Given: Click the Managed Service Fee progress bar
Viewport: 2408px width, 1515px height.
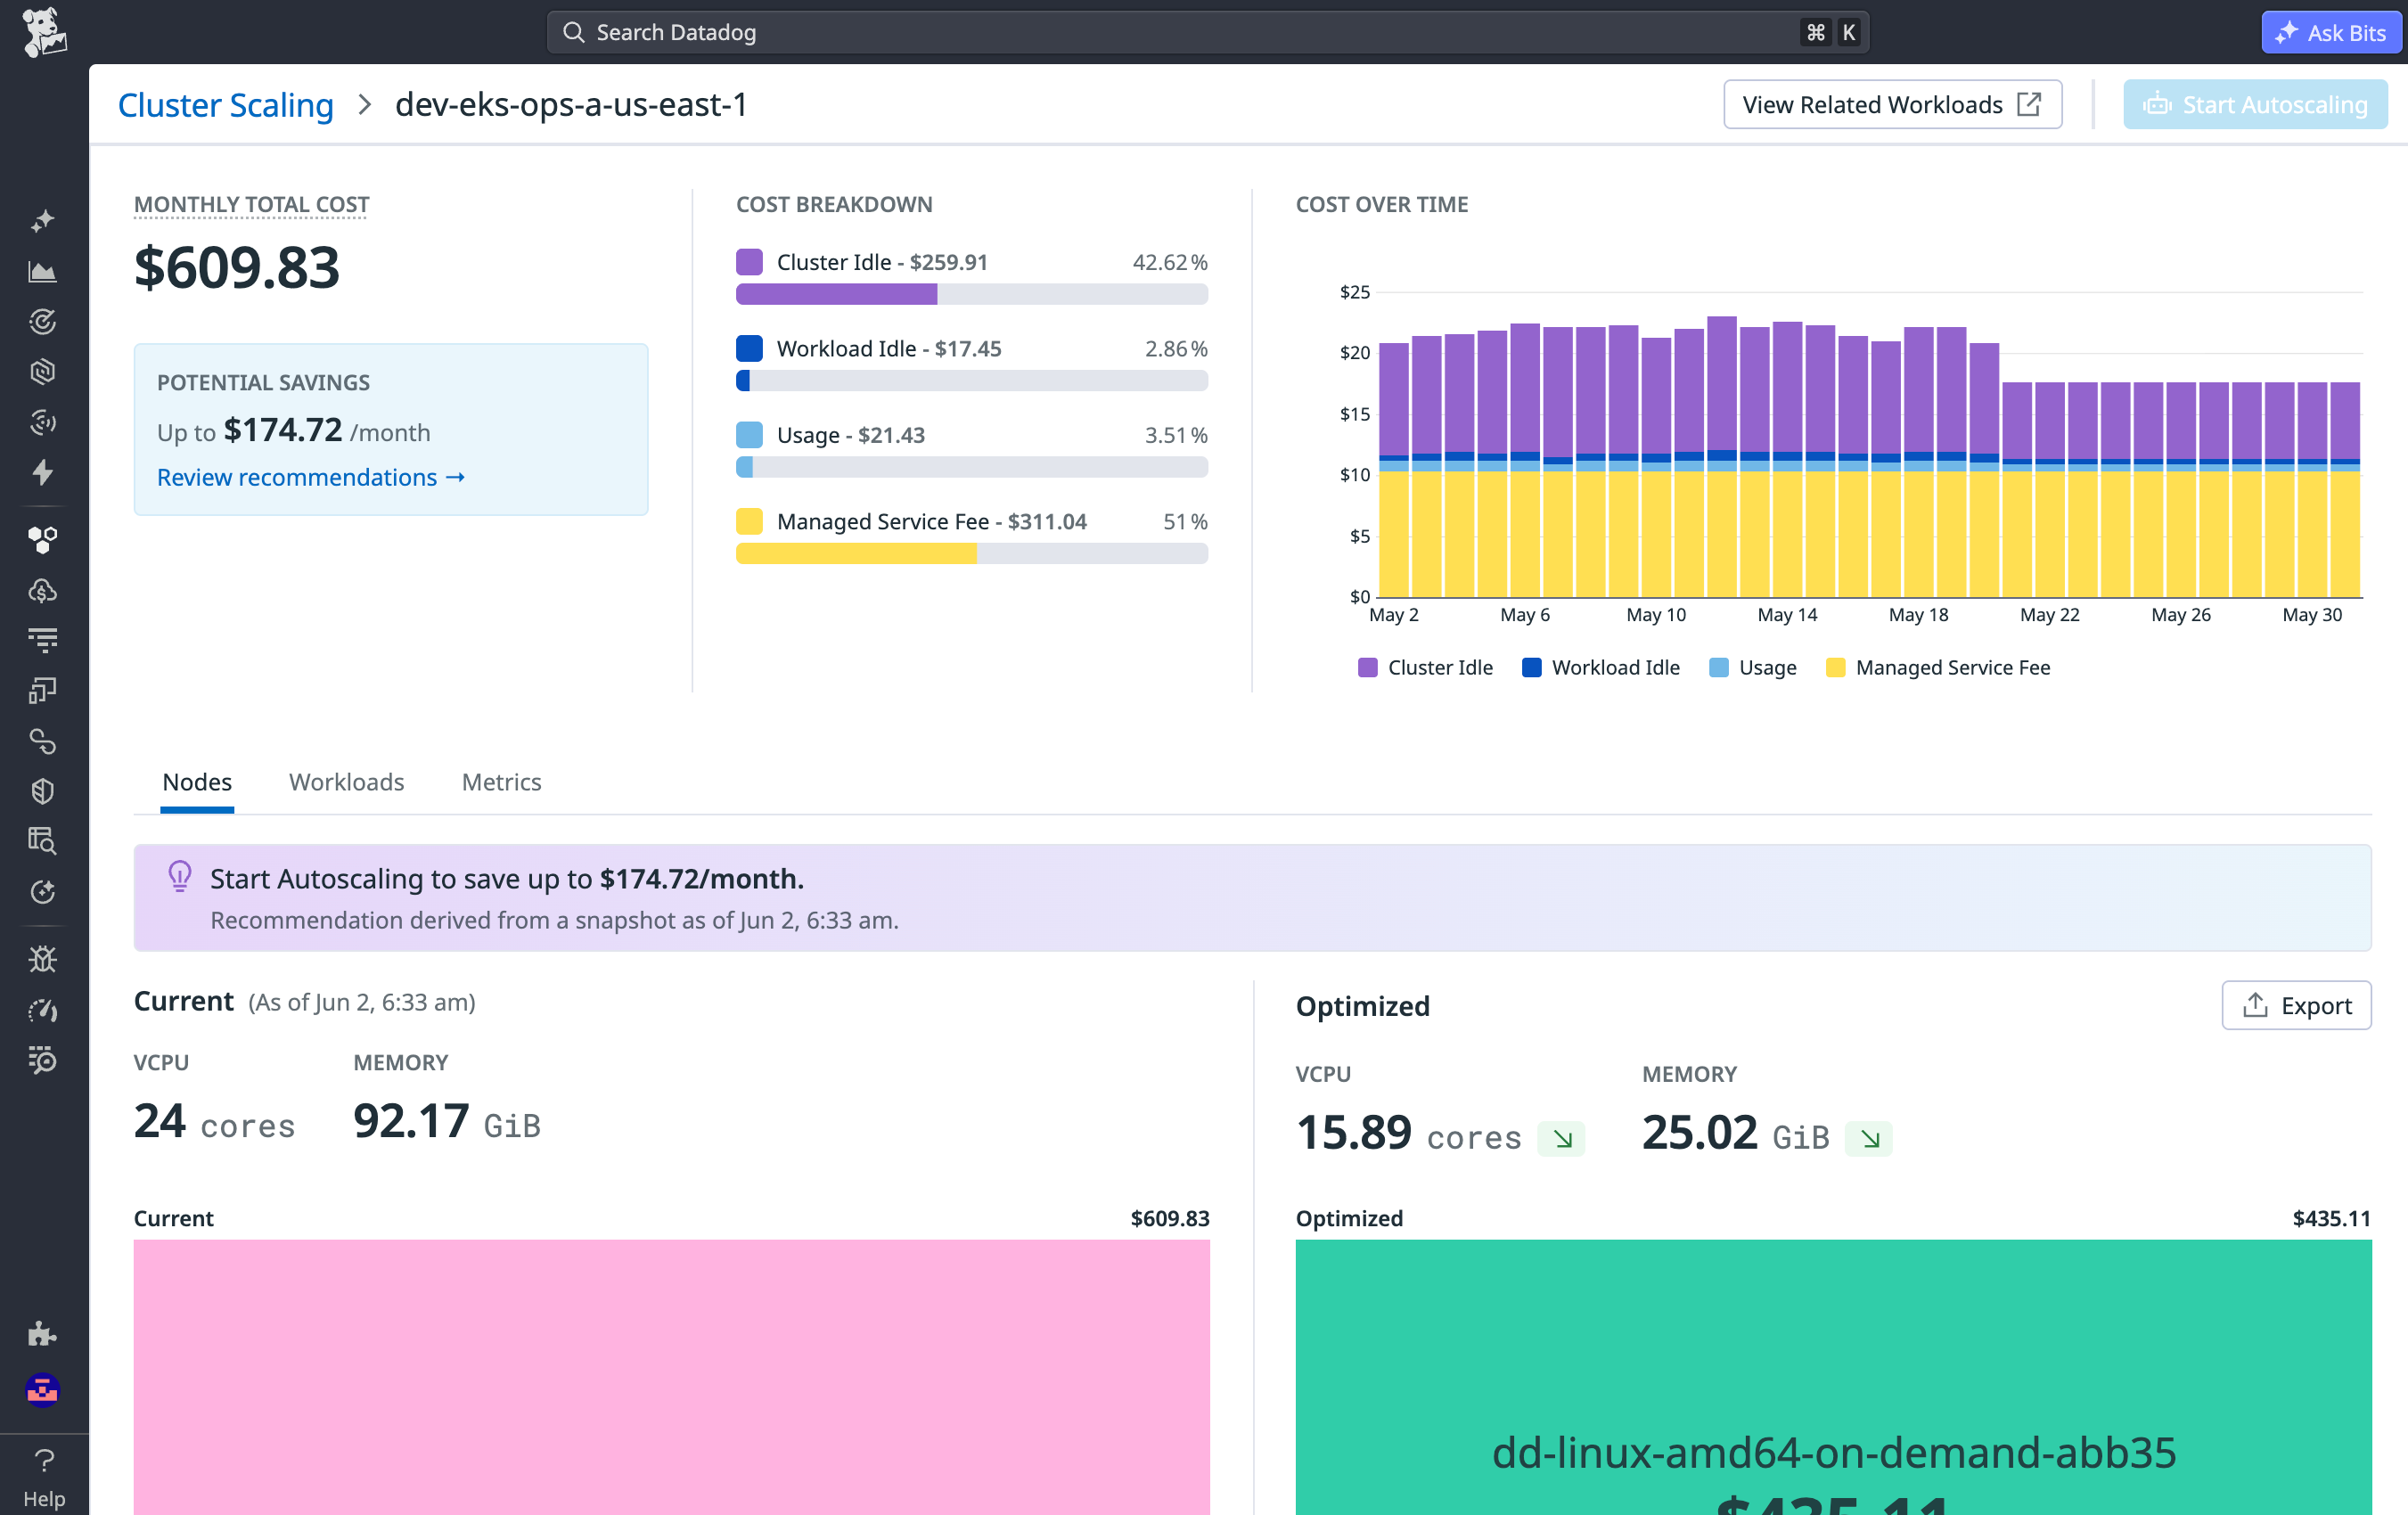Looking at the screenshot, I should (x=972, y=553).
